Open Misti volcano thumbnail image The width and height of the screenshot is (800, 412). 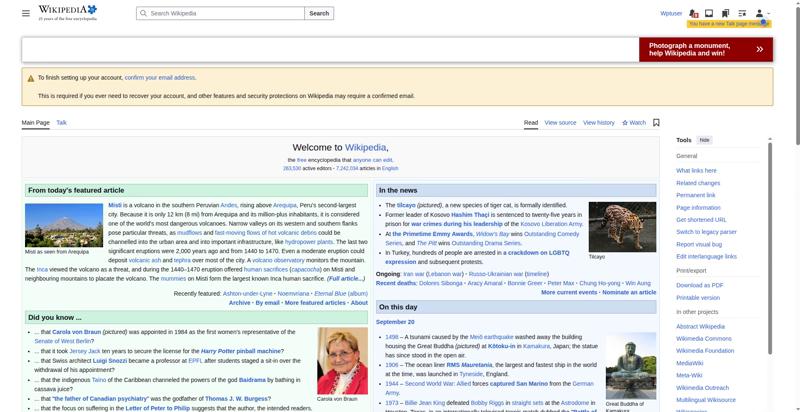64,225
